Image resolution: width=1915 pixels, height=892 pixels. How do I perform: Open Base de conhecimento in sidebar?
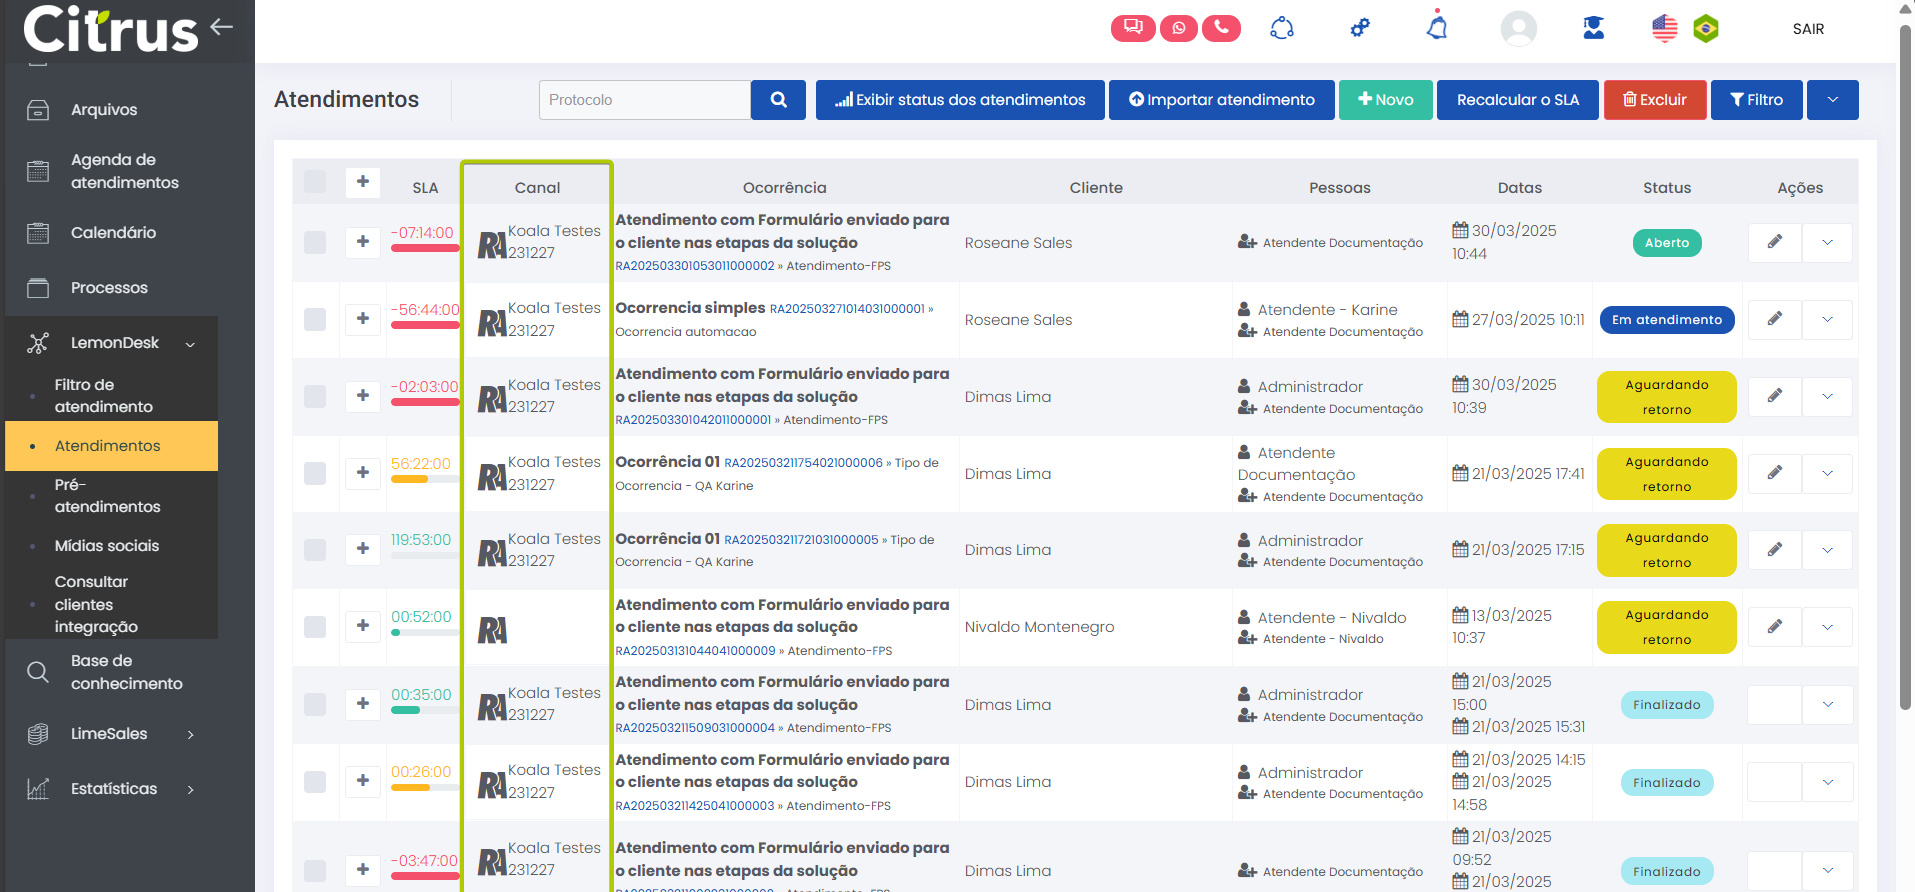point(126,672)
